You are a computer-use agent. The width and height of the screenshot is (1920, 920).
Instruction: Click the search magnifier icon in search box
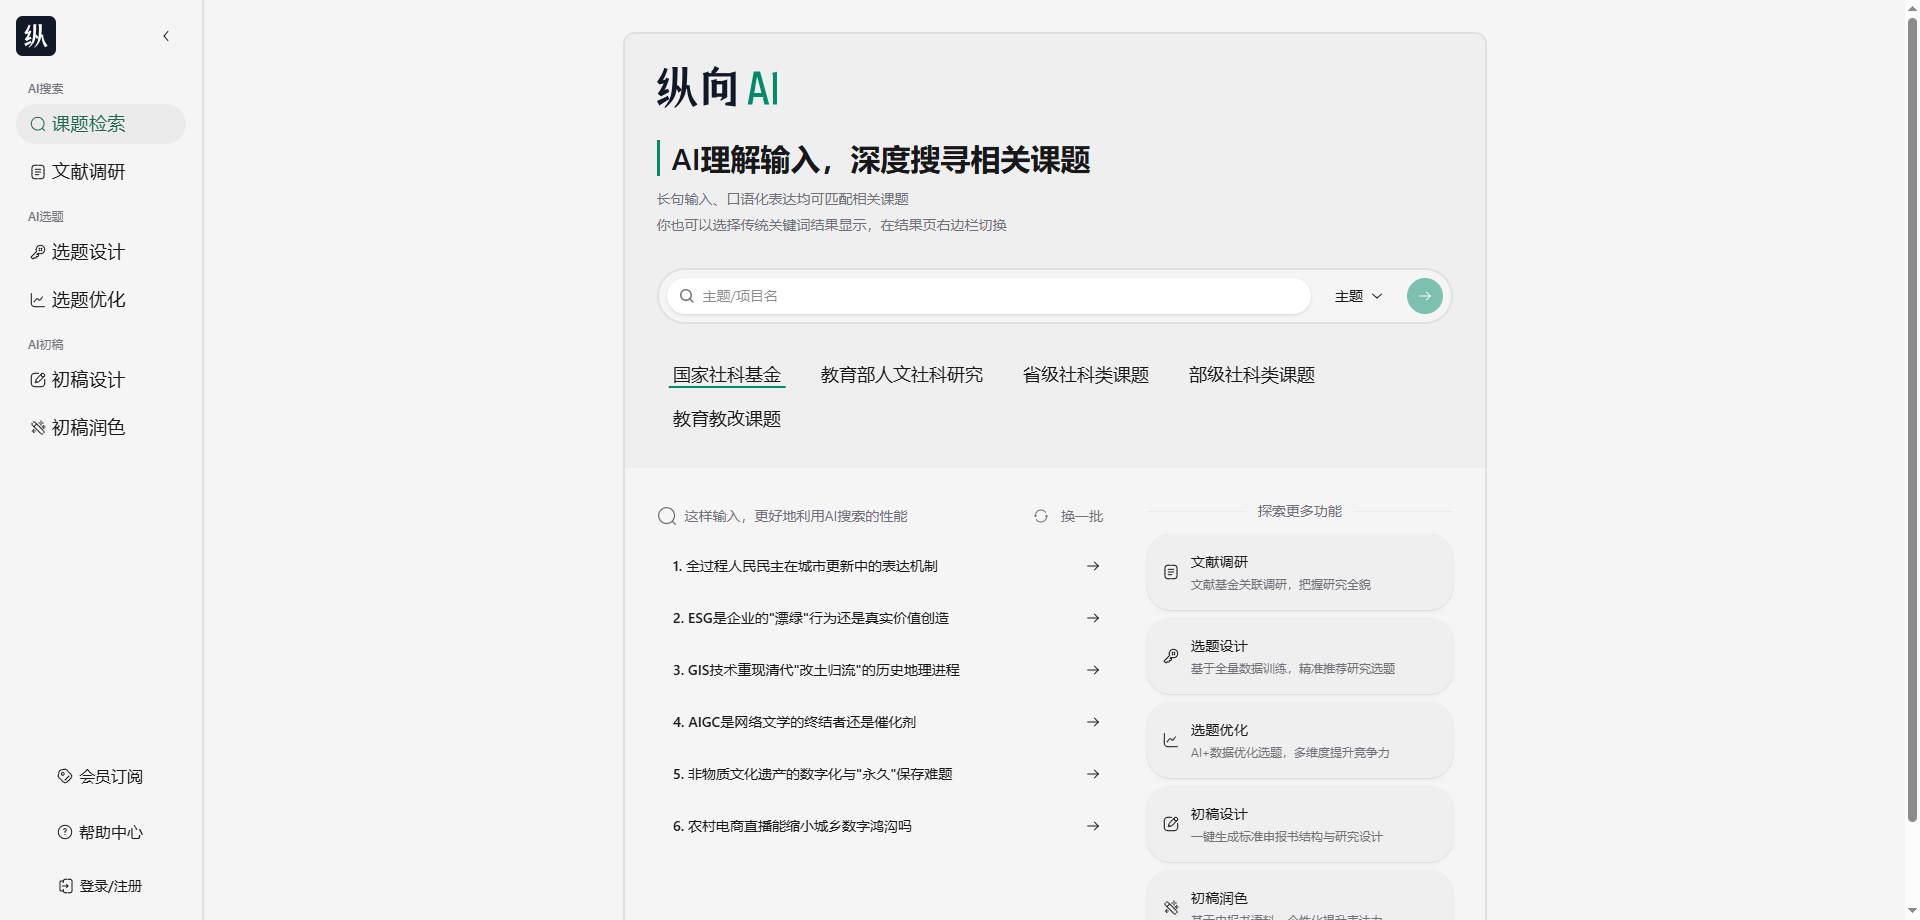click(687, 296)
